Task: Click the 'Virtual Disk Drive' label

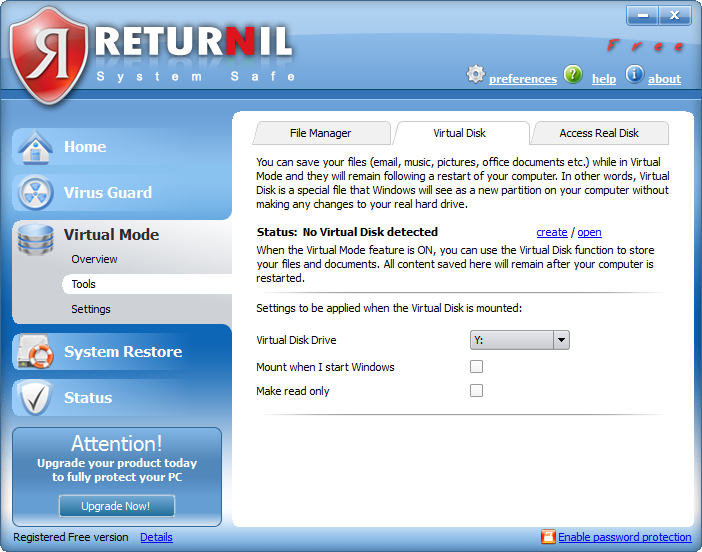Action: click(296, 340)
